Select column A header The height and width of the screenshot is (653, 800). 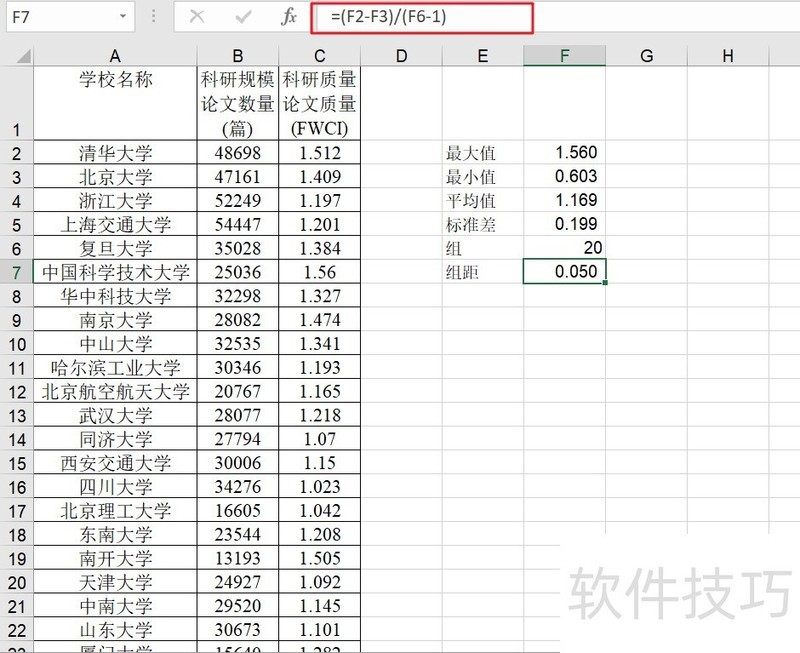pos(115,56)
